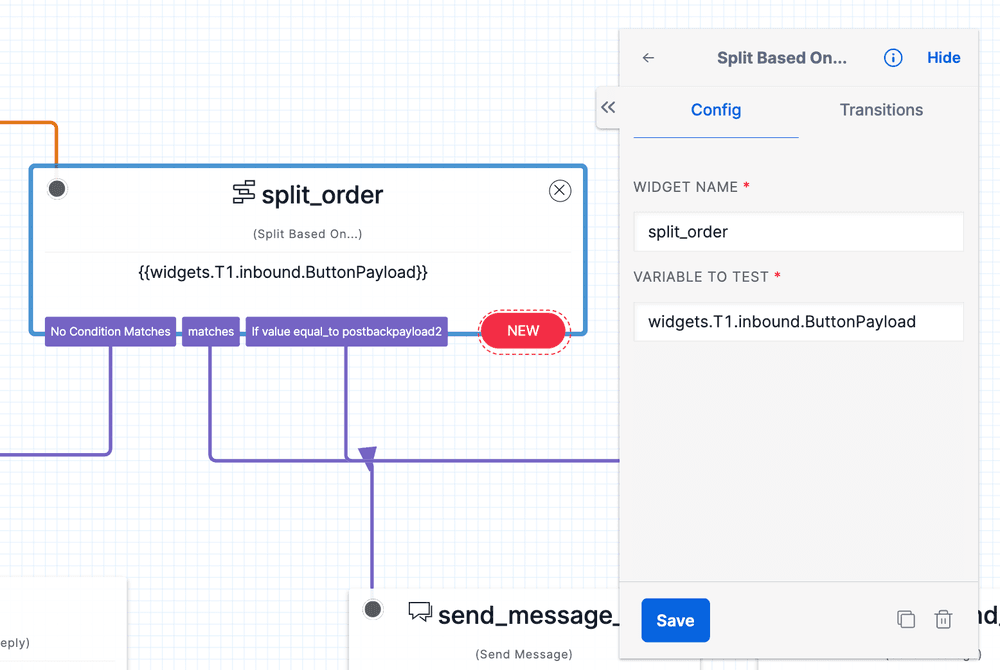
Task: Add a new condition with the NEW button
Action: point(524,330)
